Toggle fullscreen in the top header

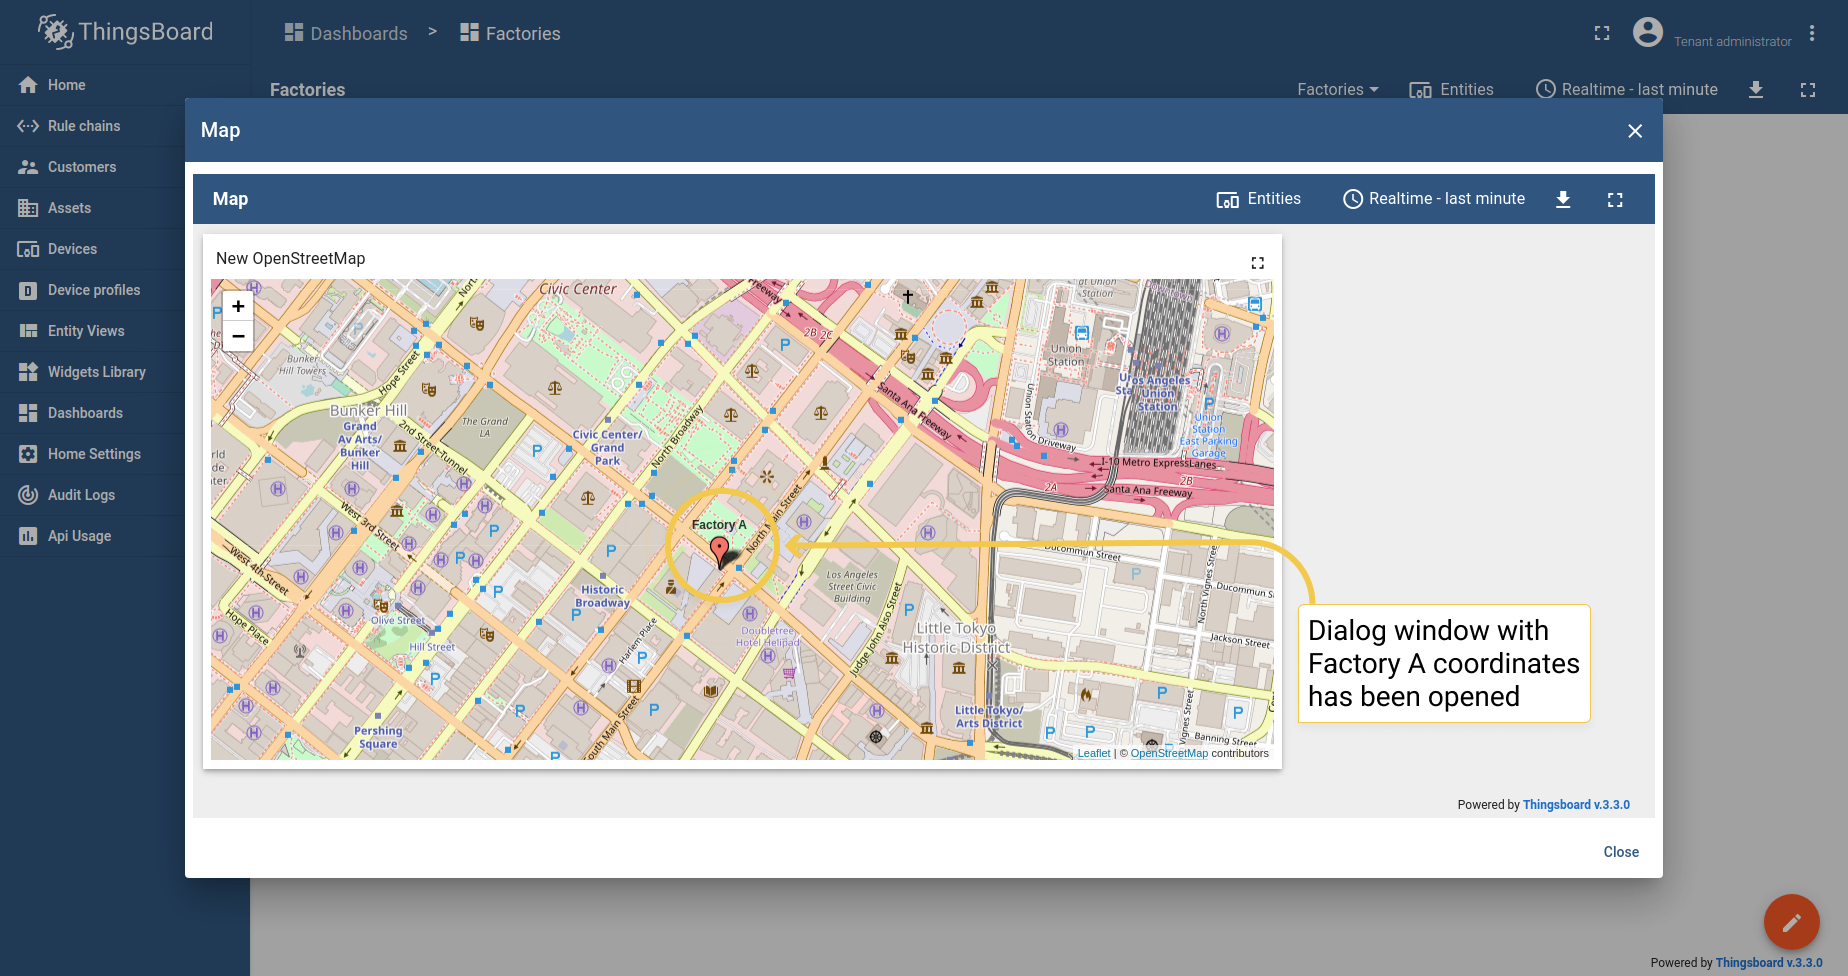pos(1602,33)
